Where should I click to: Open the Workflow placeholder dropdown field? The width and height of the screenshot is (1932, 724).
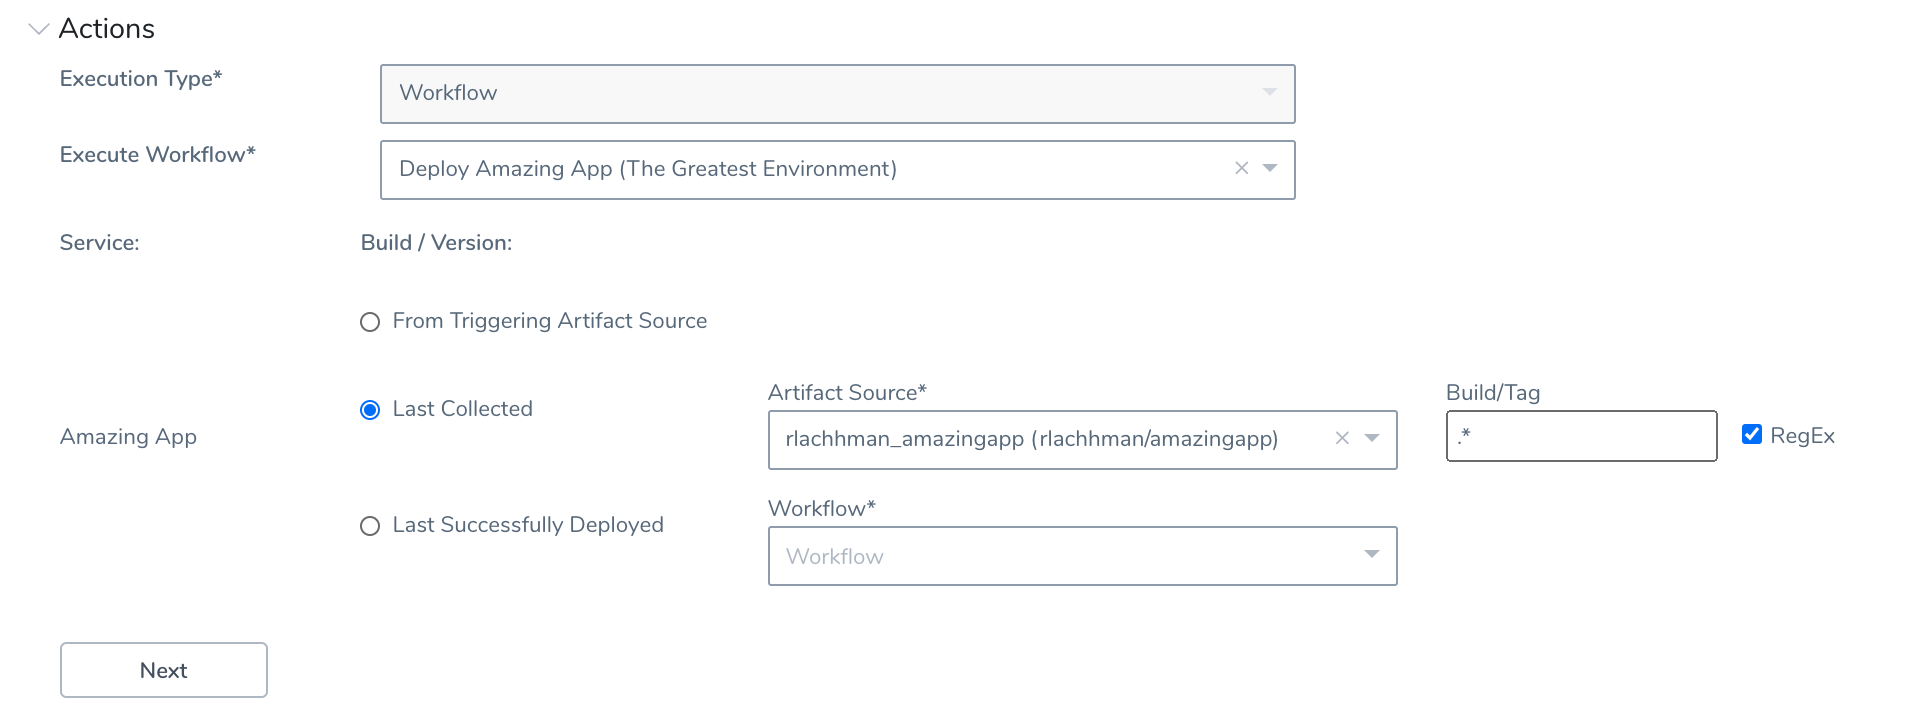[1060, 556]
